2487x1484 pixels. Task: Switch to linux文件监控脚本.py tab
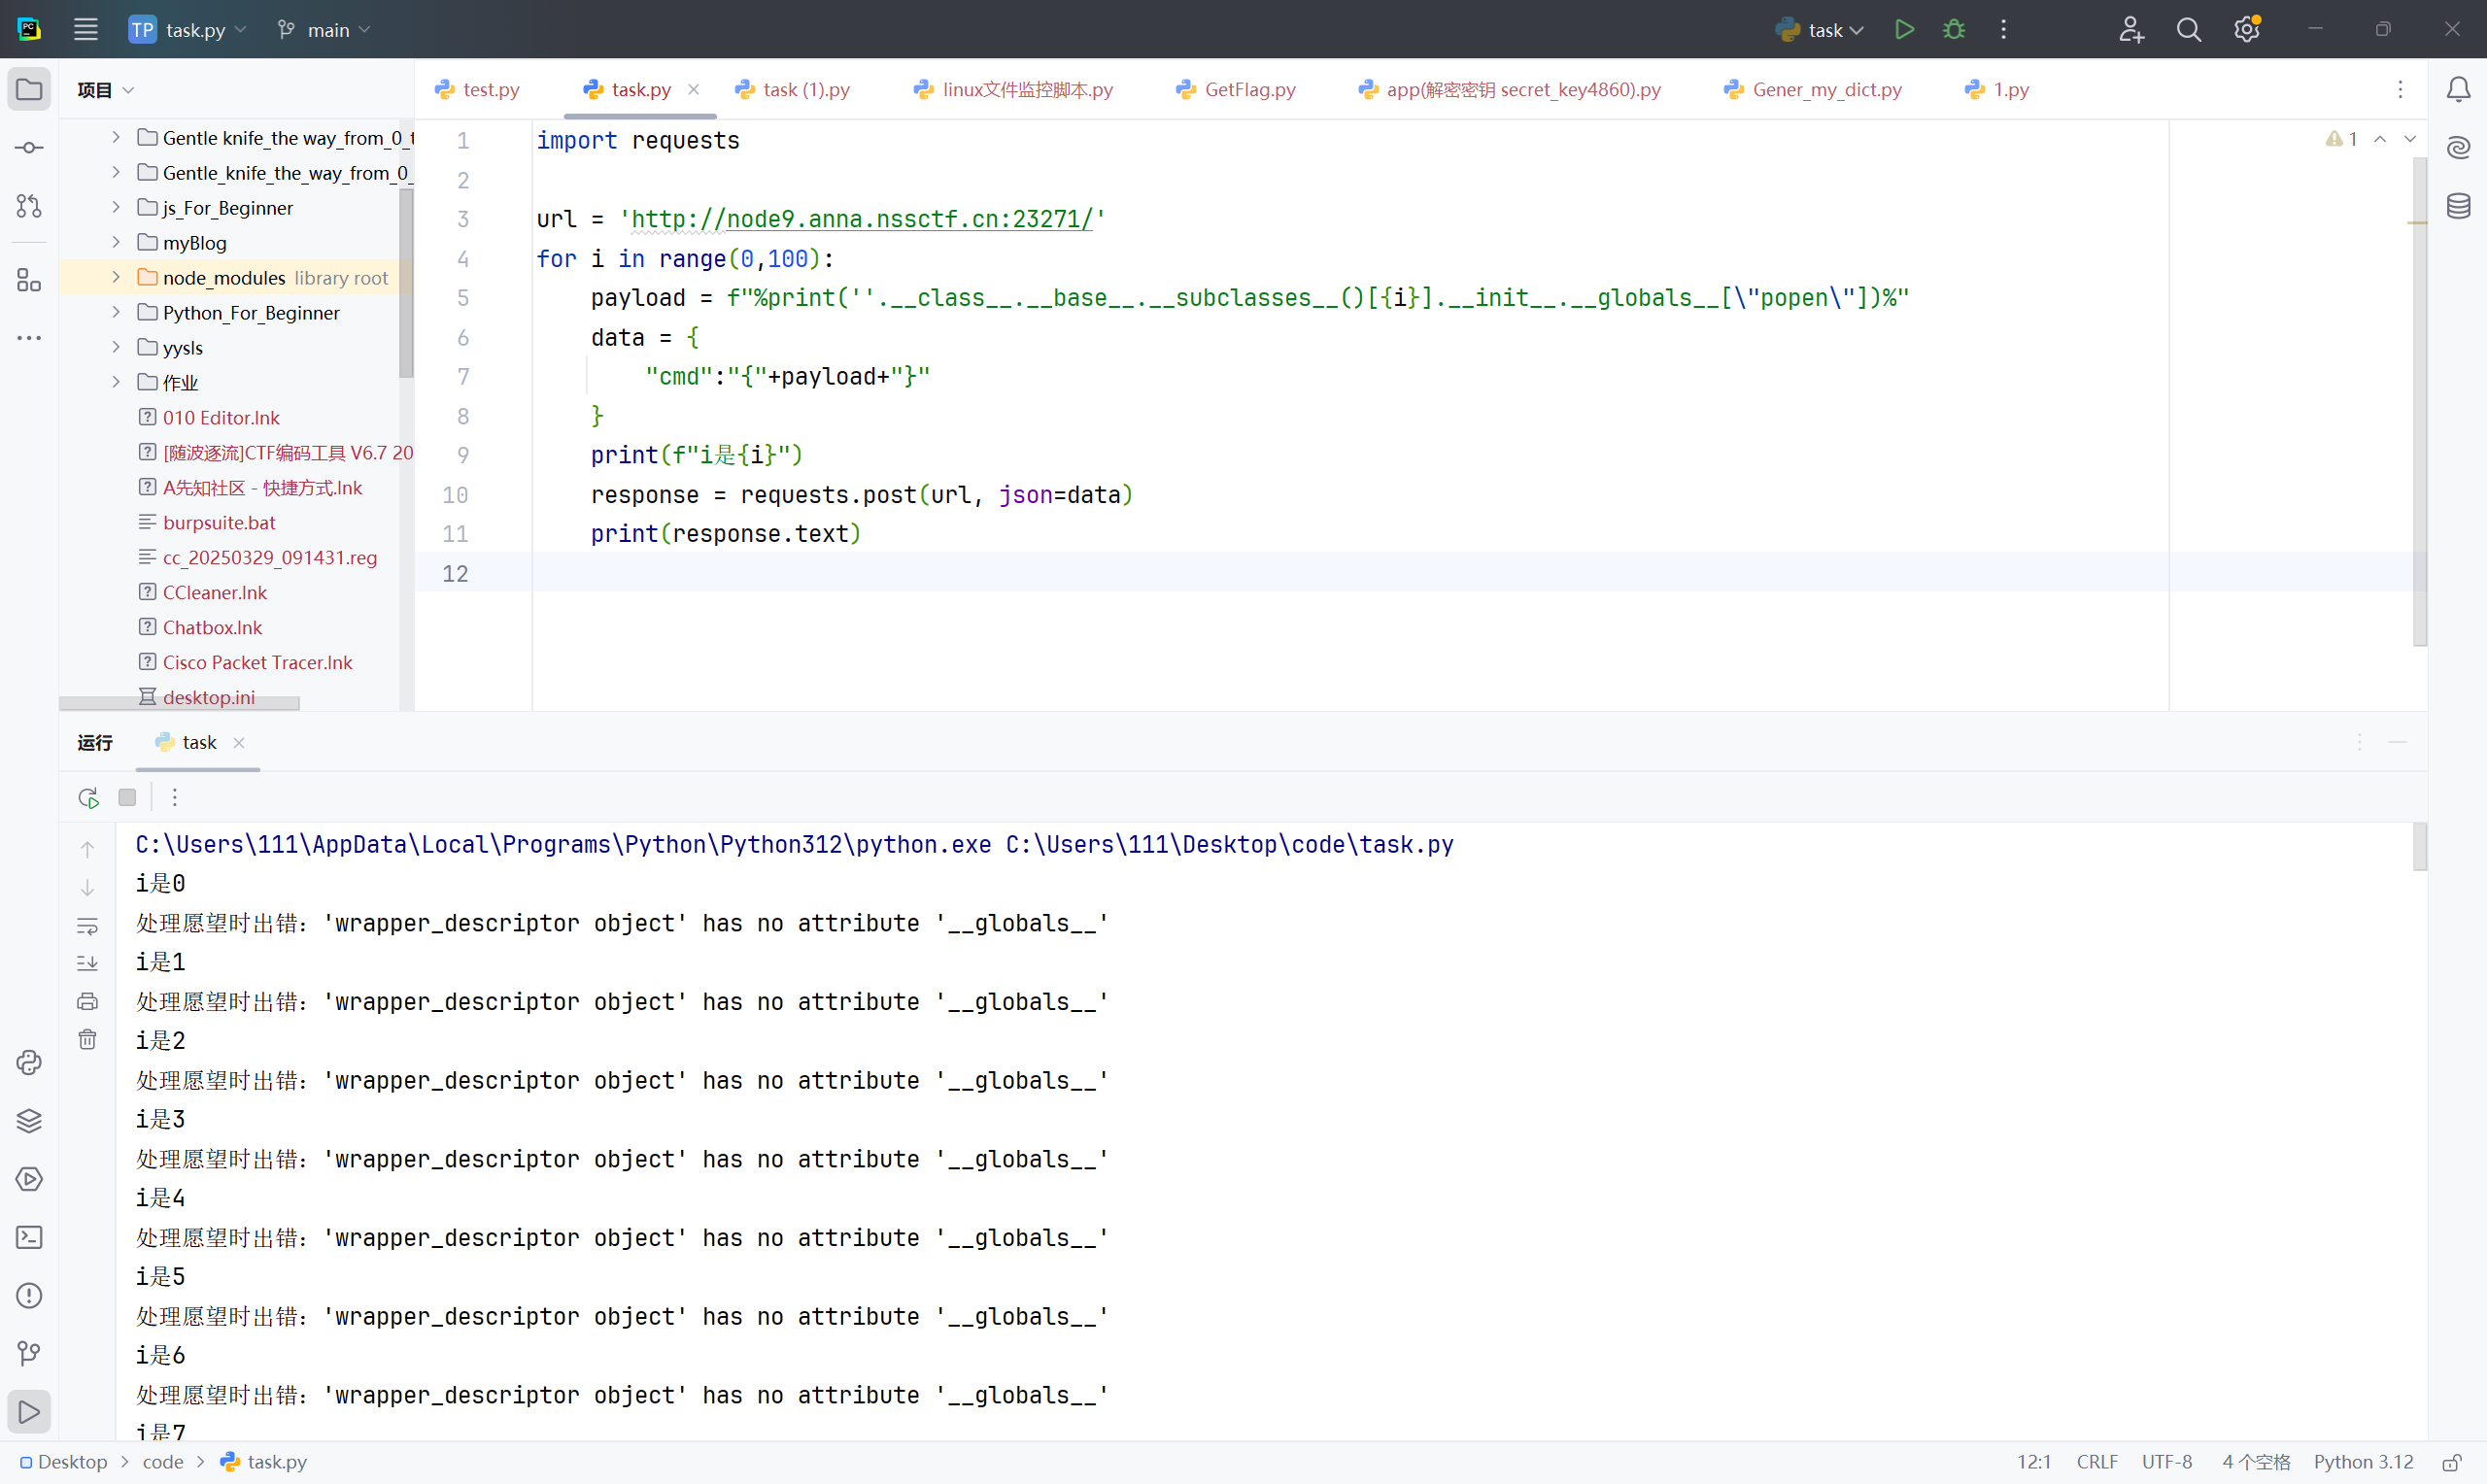pyautogui.click(x=1013, y=89)
